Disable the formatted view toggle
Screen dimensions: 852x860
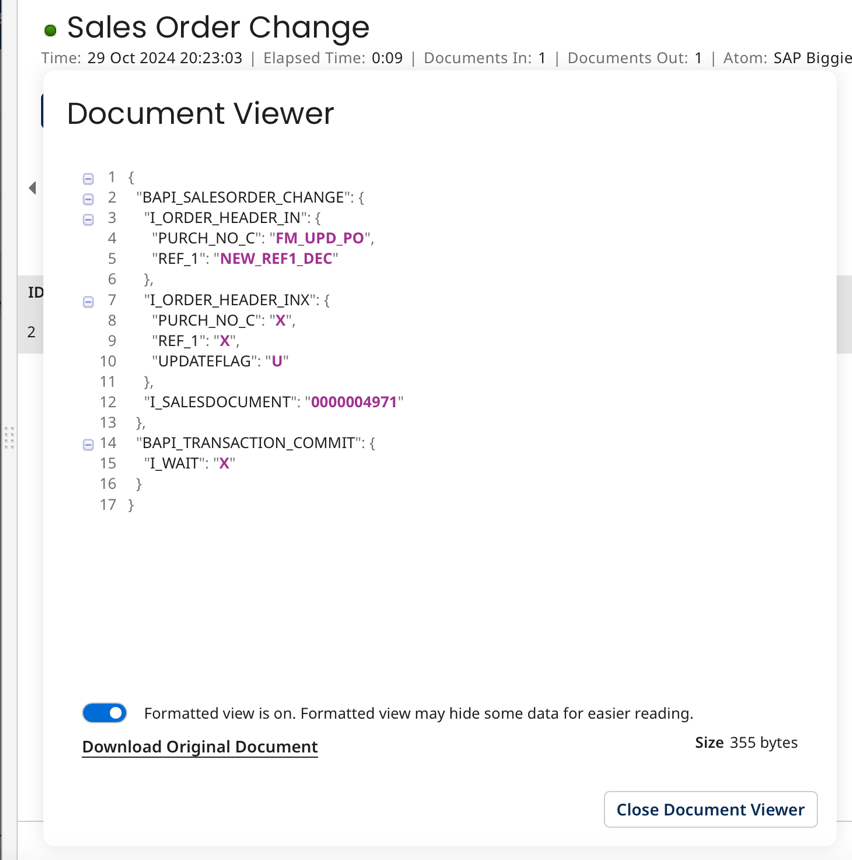point(104,712)
